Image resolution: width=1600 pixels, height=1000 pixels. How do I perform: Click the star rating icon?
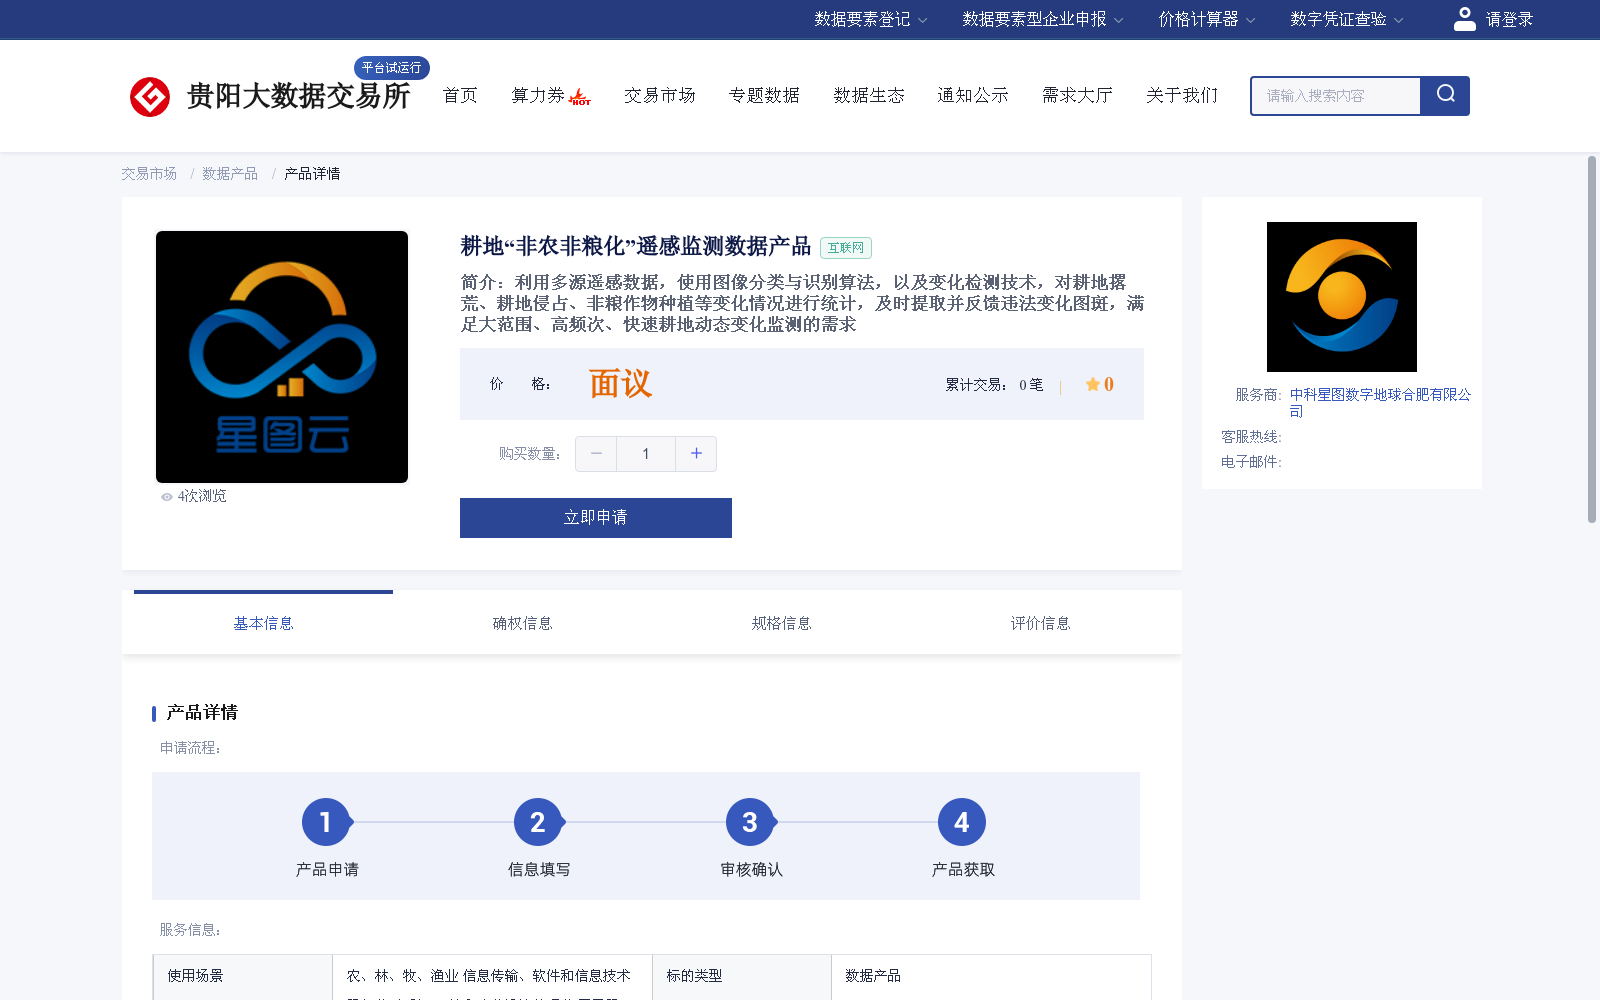[1093, 384]
